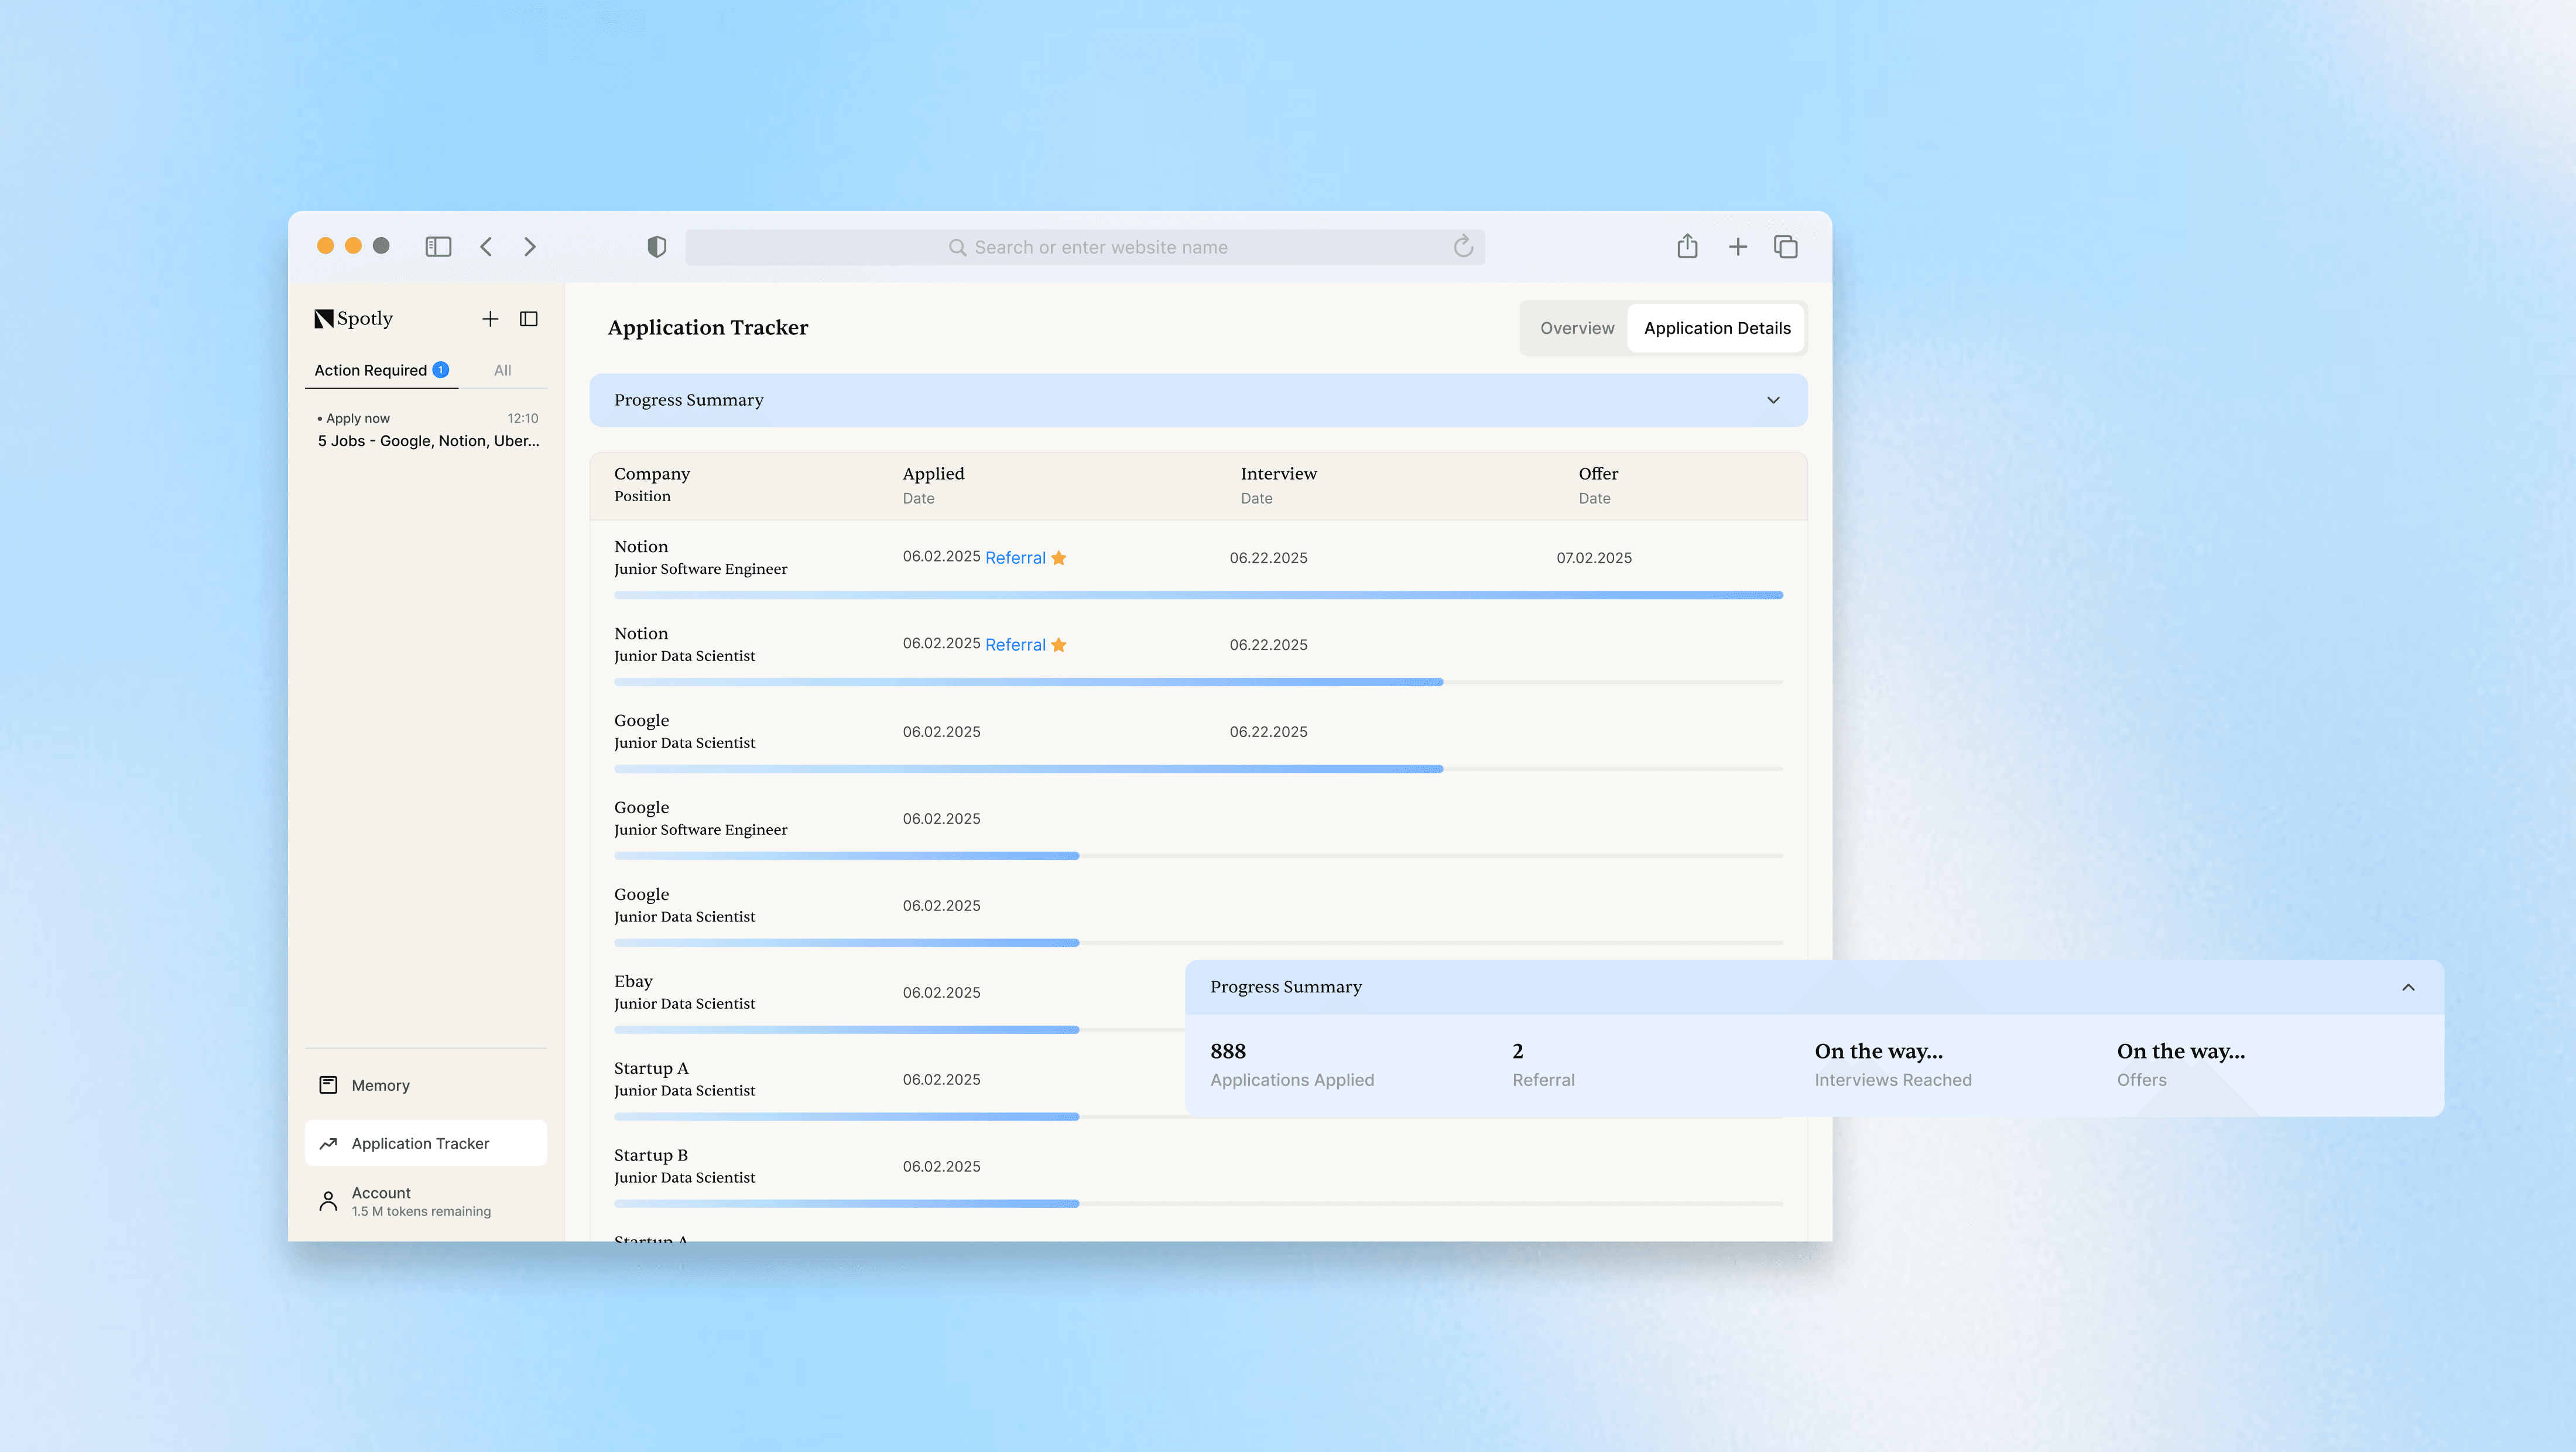Expand the top Progress Summary chevron
This screenshot has width=2576, height=1452.
tap(1773, 400)
